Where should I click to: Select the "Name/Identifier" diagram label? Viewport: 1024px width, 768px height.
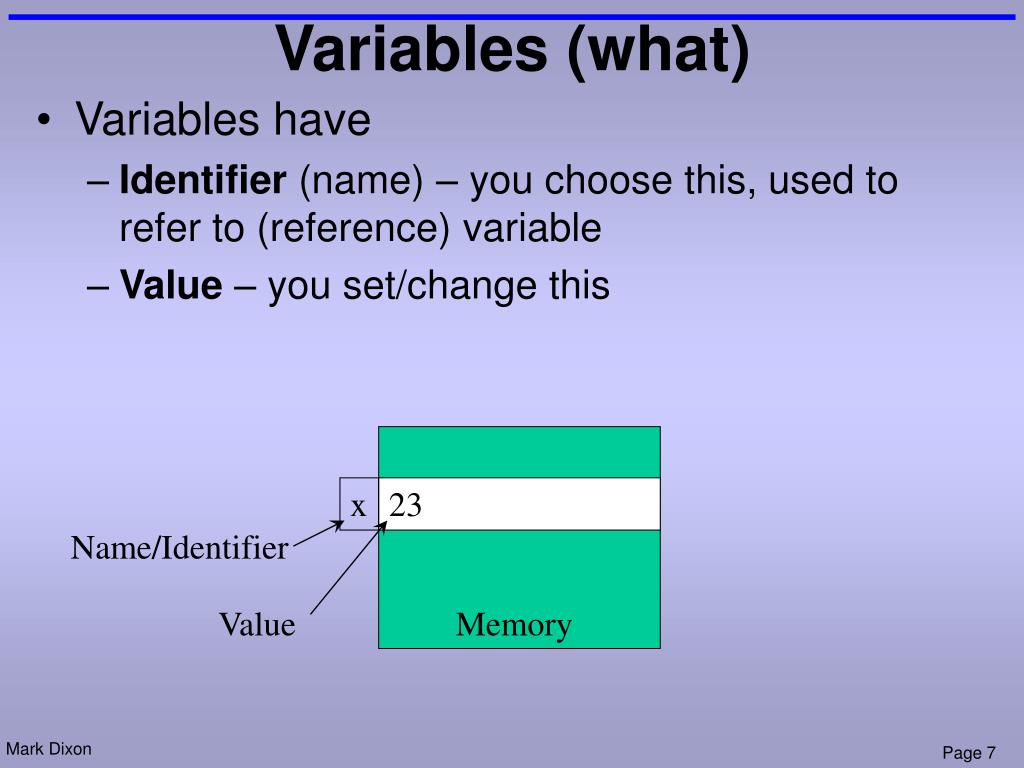[x=179, y=548]
